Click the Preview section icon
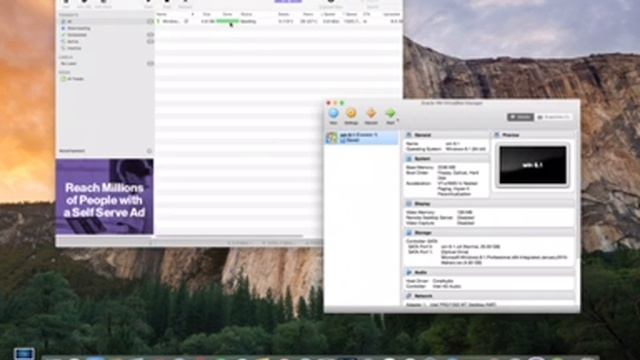Viewport: 640px width, 360px height. click(497, 135)
